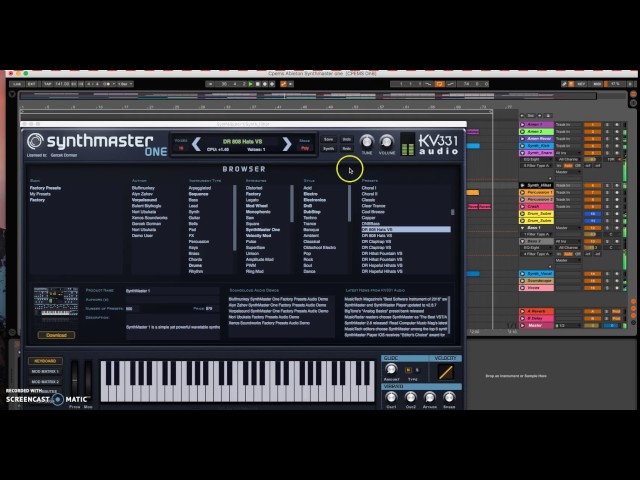Launch the Crash track play icon

pyautogui.click(x=522, y=207)
